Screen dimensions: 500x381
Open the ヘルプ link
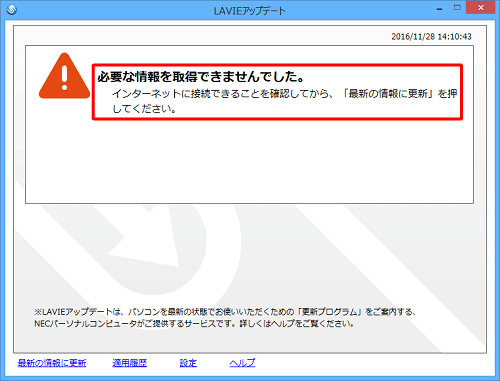click(x=242, y=363)
